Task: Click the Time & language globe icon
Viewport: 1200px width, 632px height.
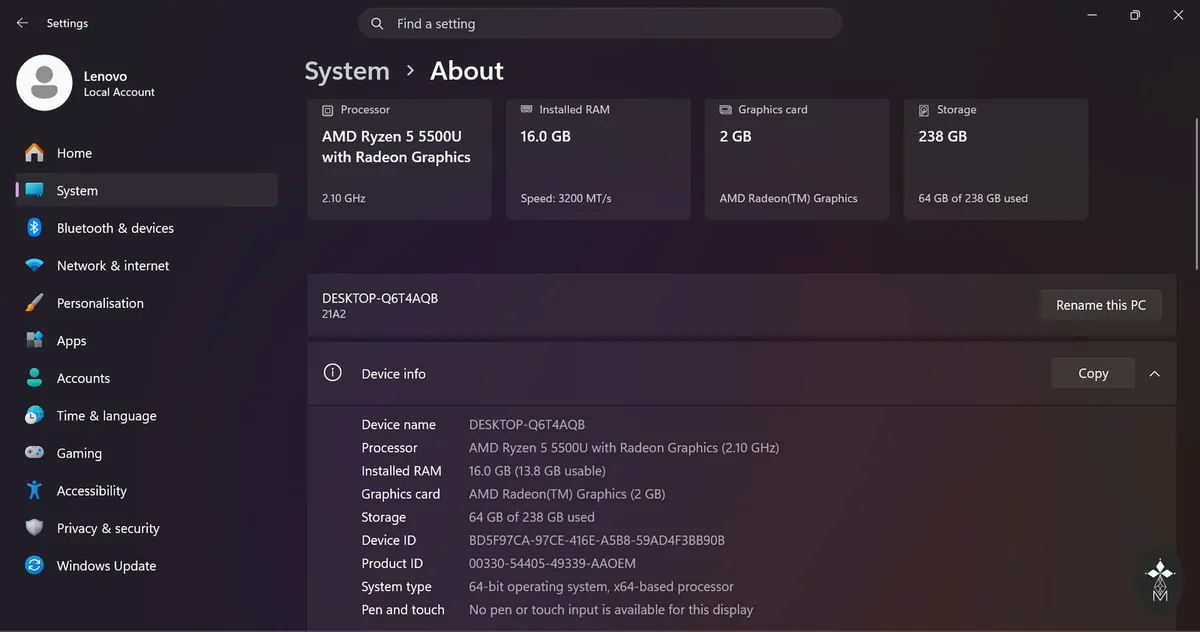Action: pos(35,415)
